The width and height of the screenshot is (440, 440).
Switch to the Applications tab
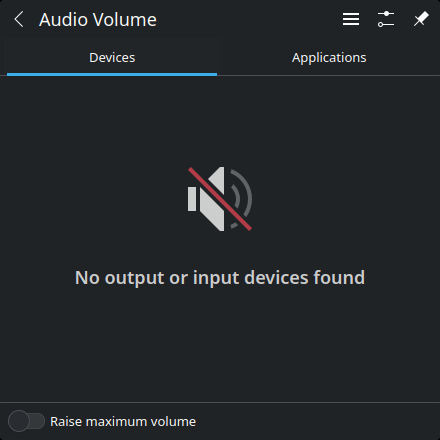tap(329, 57)
